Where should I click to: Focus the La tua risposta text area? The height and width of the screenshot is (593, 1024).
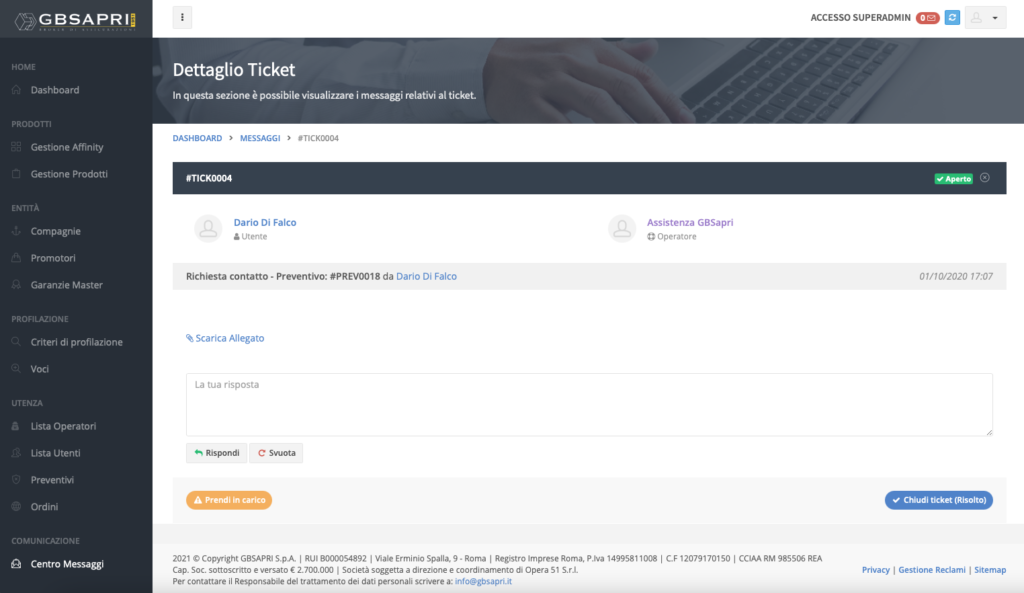click(x=589, y=404)
